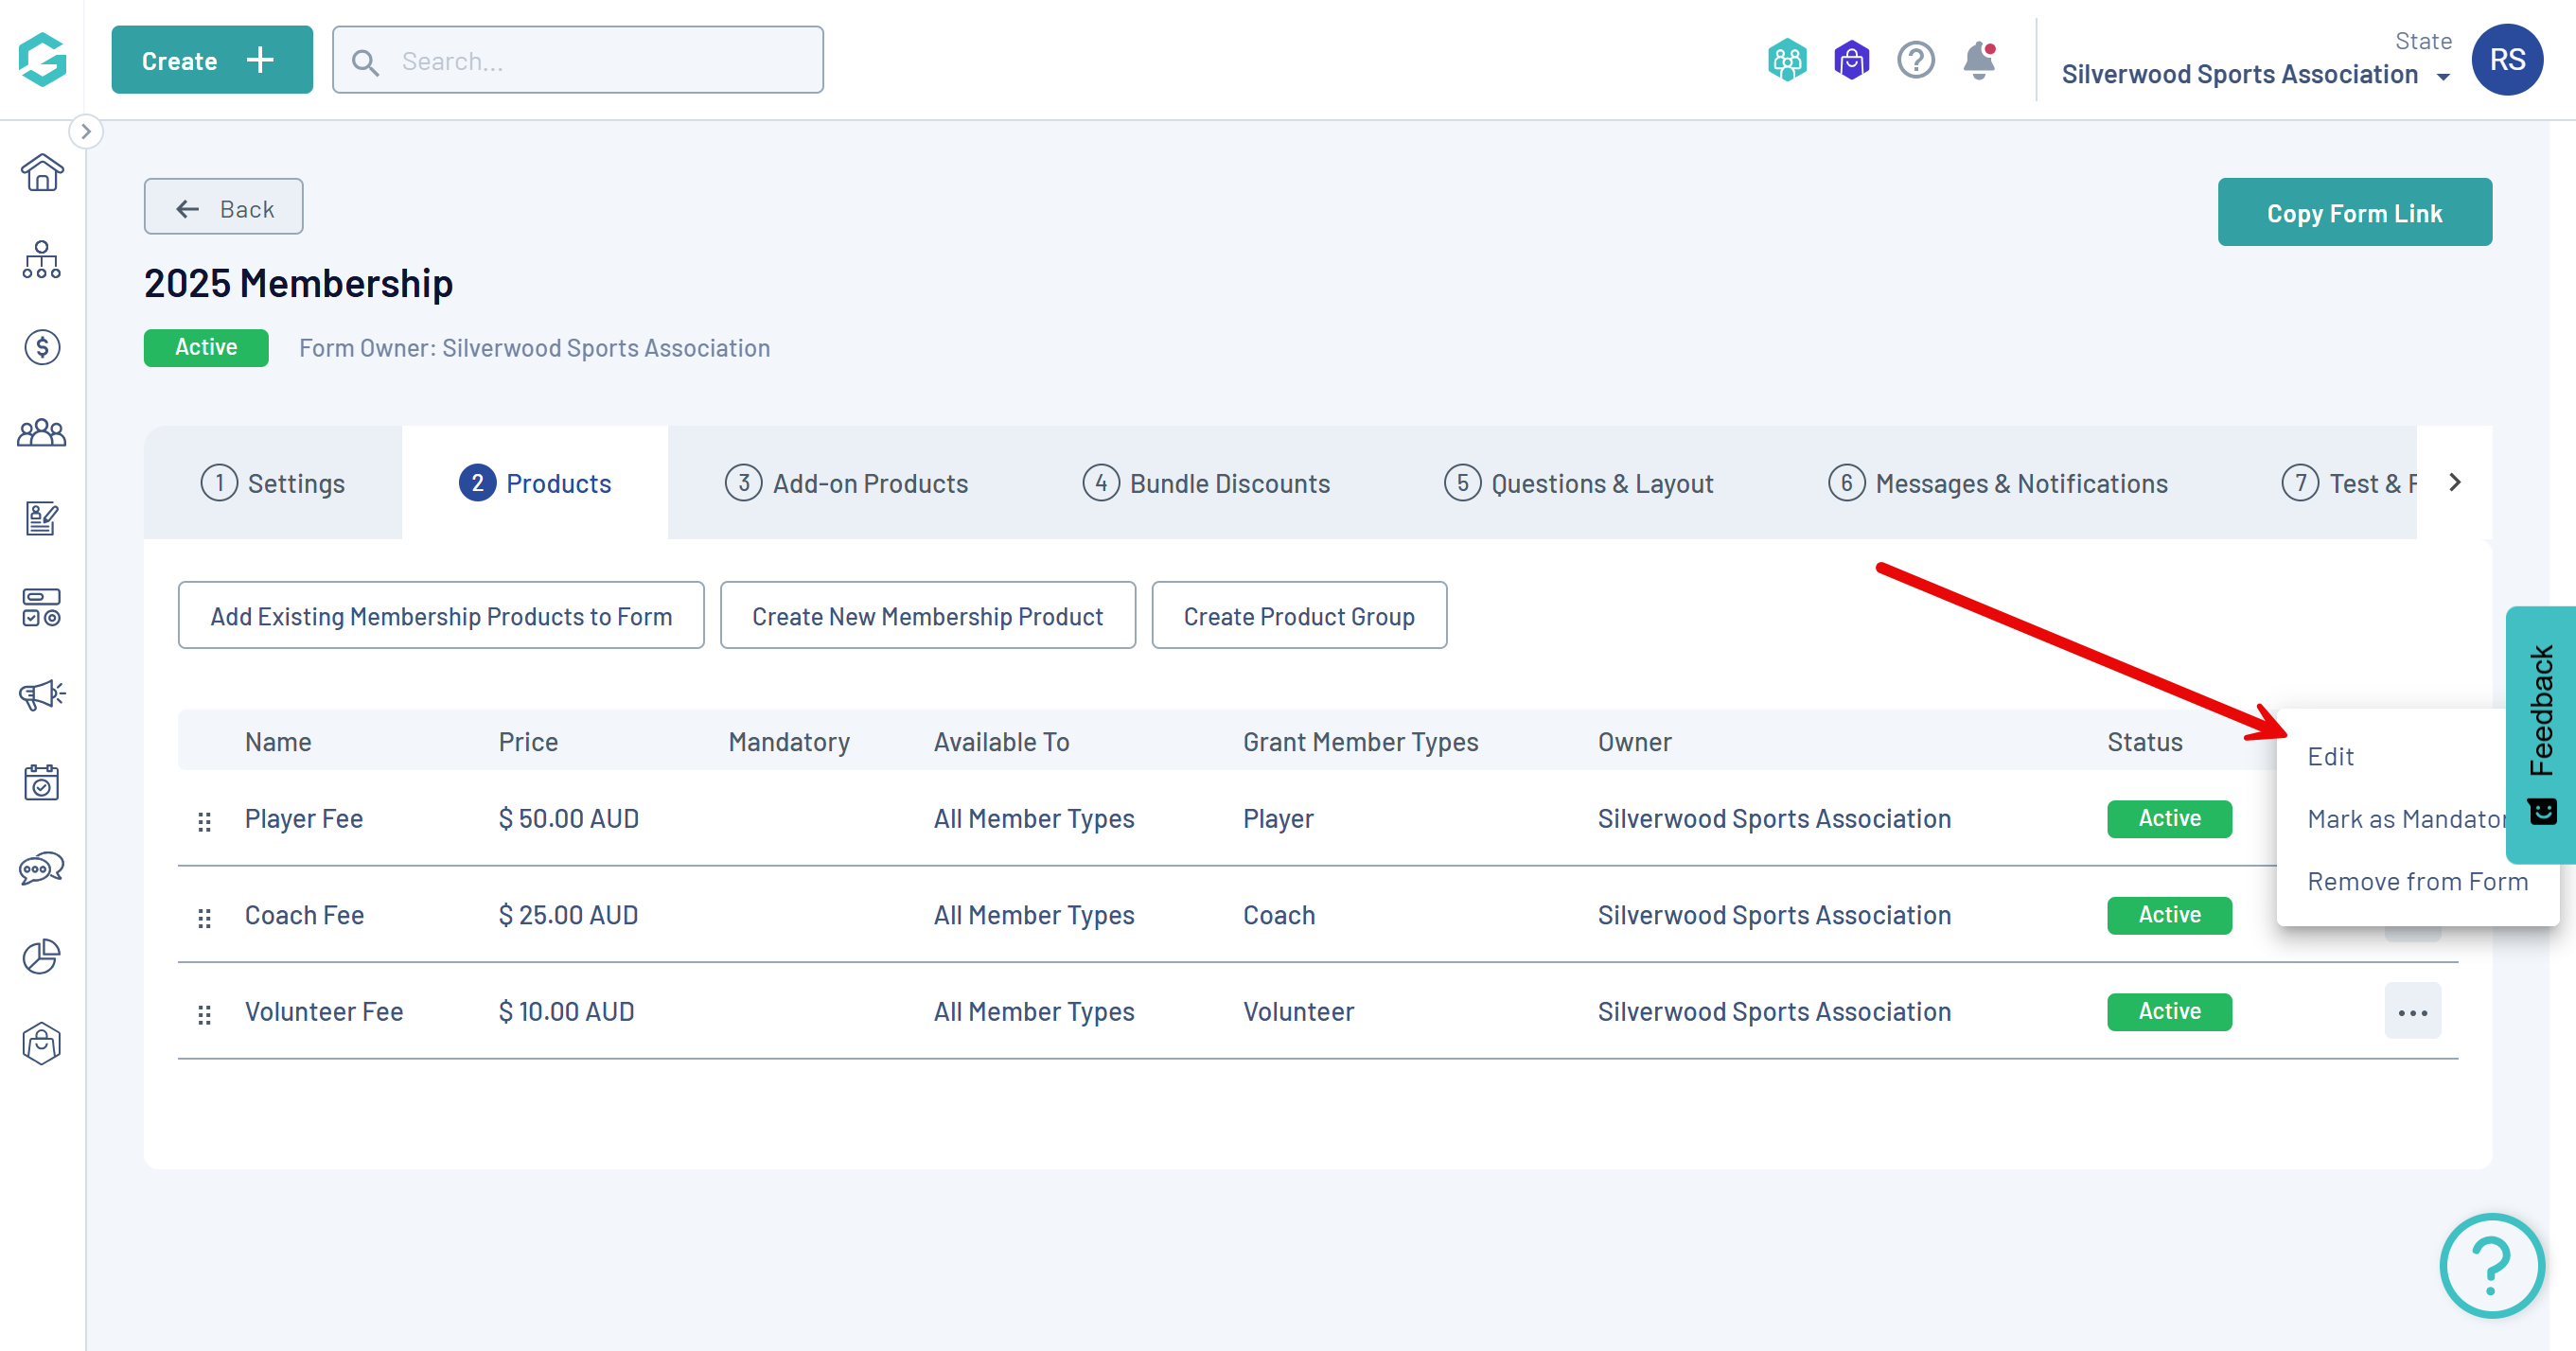The image size is (2576, 1351).
Task: Open the finances dollar sidebar icon
Action: tap(42, 347)
